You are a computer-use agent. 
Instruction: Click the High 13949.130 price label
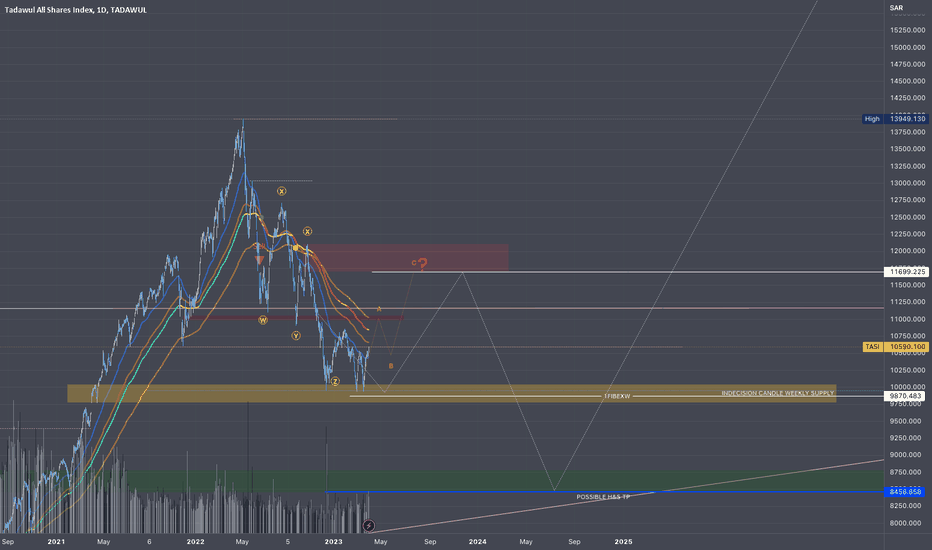coord(895,119)
